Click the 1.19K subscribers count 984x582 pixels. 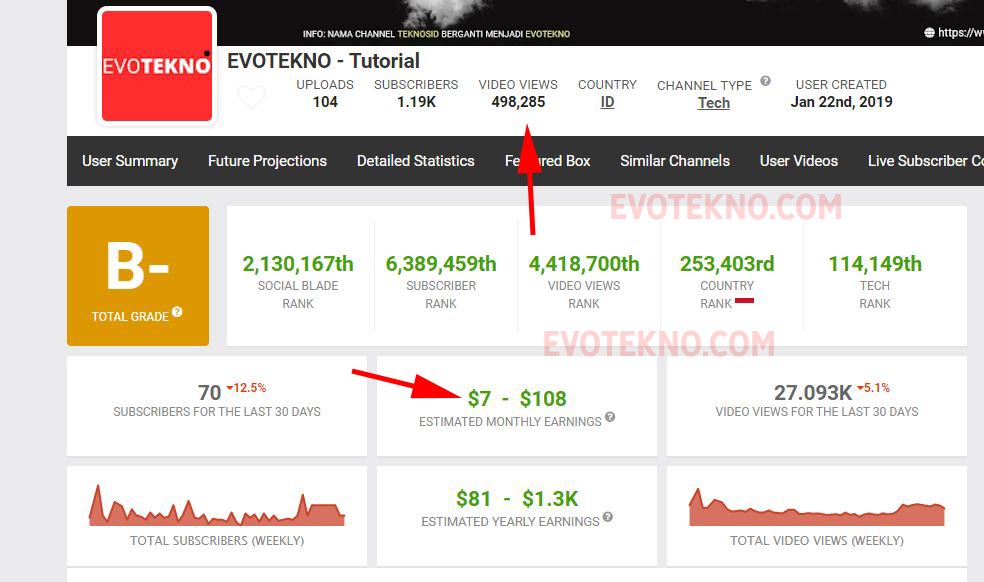(416, 102)
